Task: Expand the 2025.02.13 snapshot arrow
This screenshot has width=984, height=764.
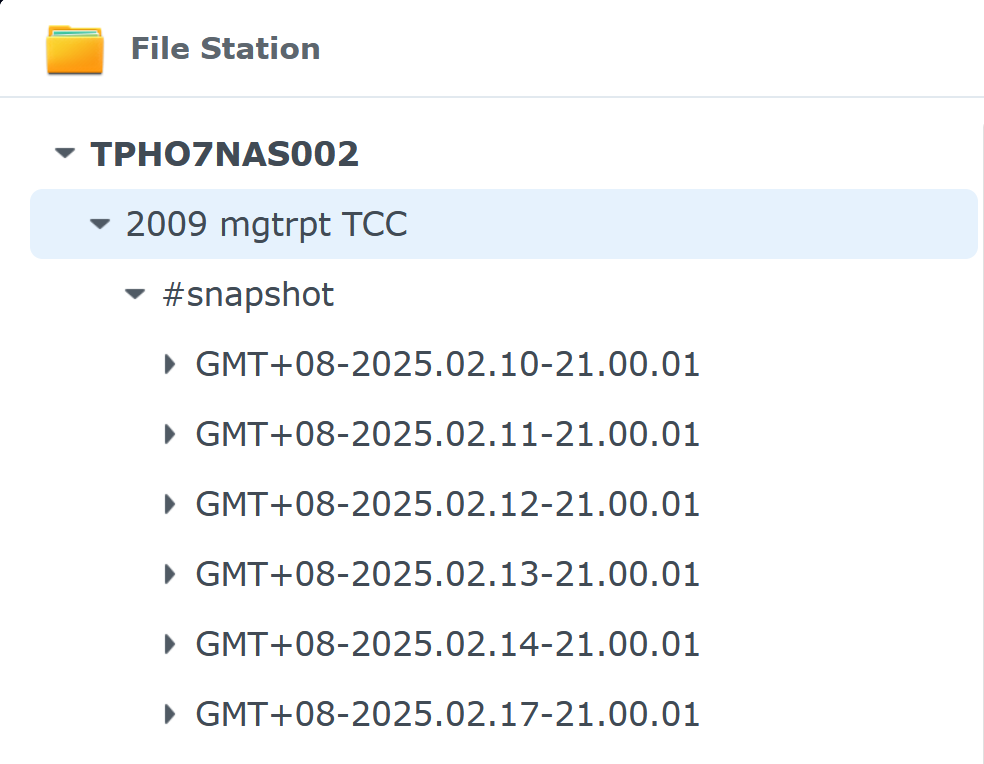Action: (x=170, y=574)
